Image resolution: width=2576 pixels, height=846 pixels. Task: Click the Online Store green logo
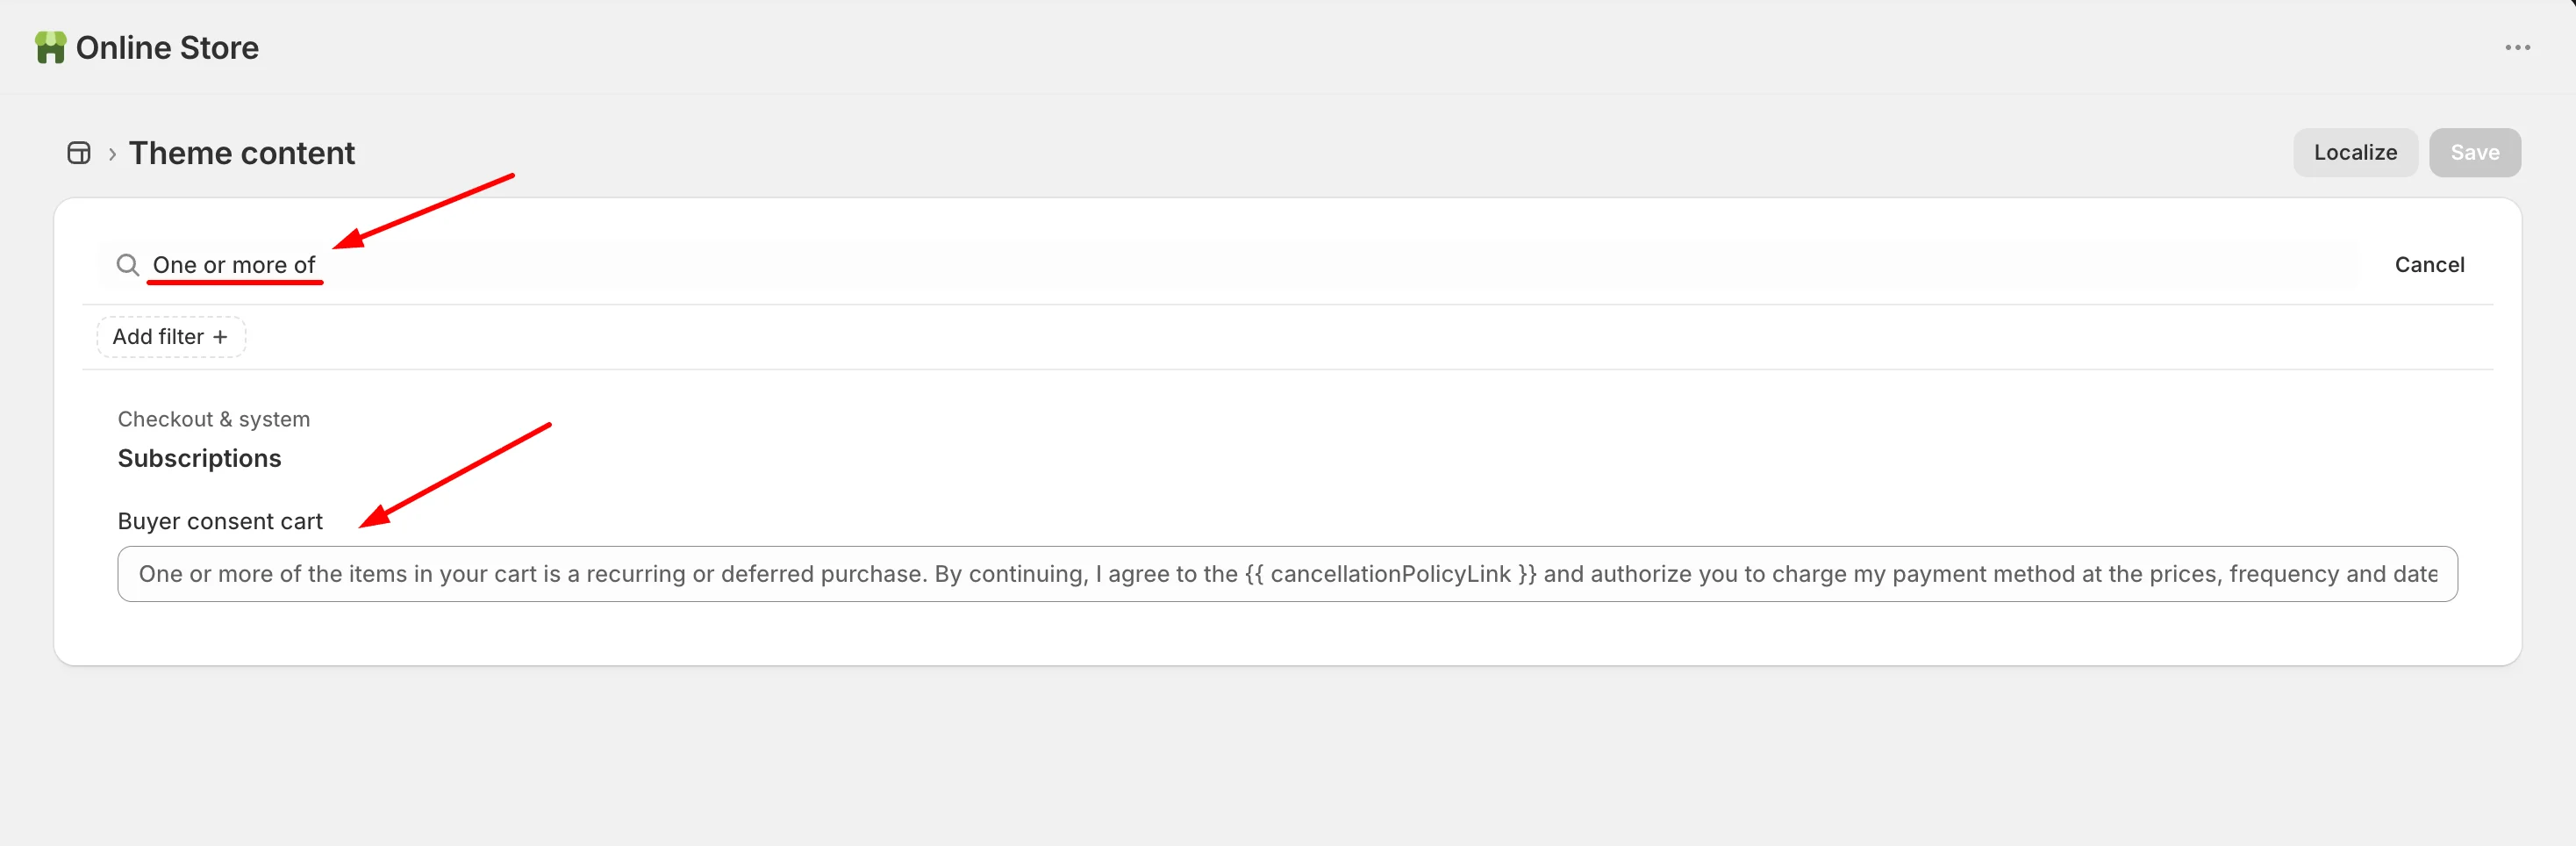click(x=52, y=46)
